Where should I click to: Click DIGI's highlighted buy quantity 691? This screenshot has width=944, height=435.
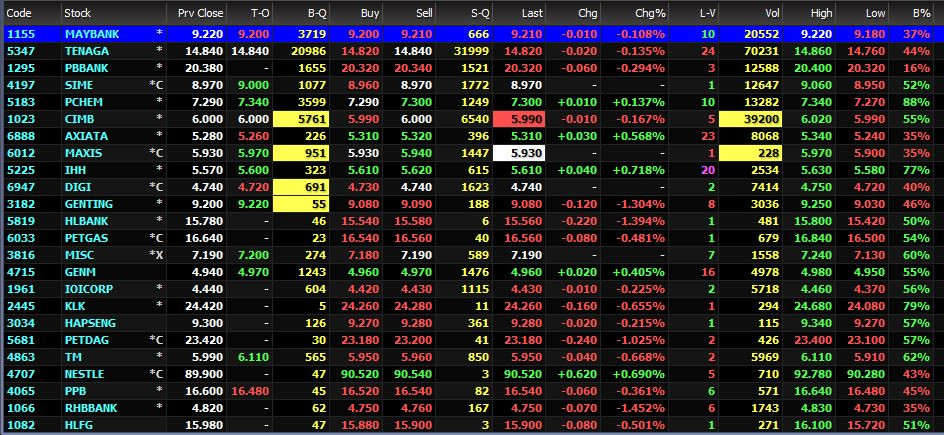301,187
